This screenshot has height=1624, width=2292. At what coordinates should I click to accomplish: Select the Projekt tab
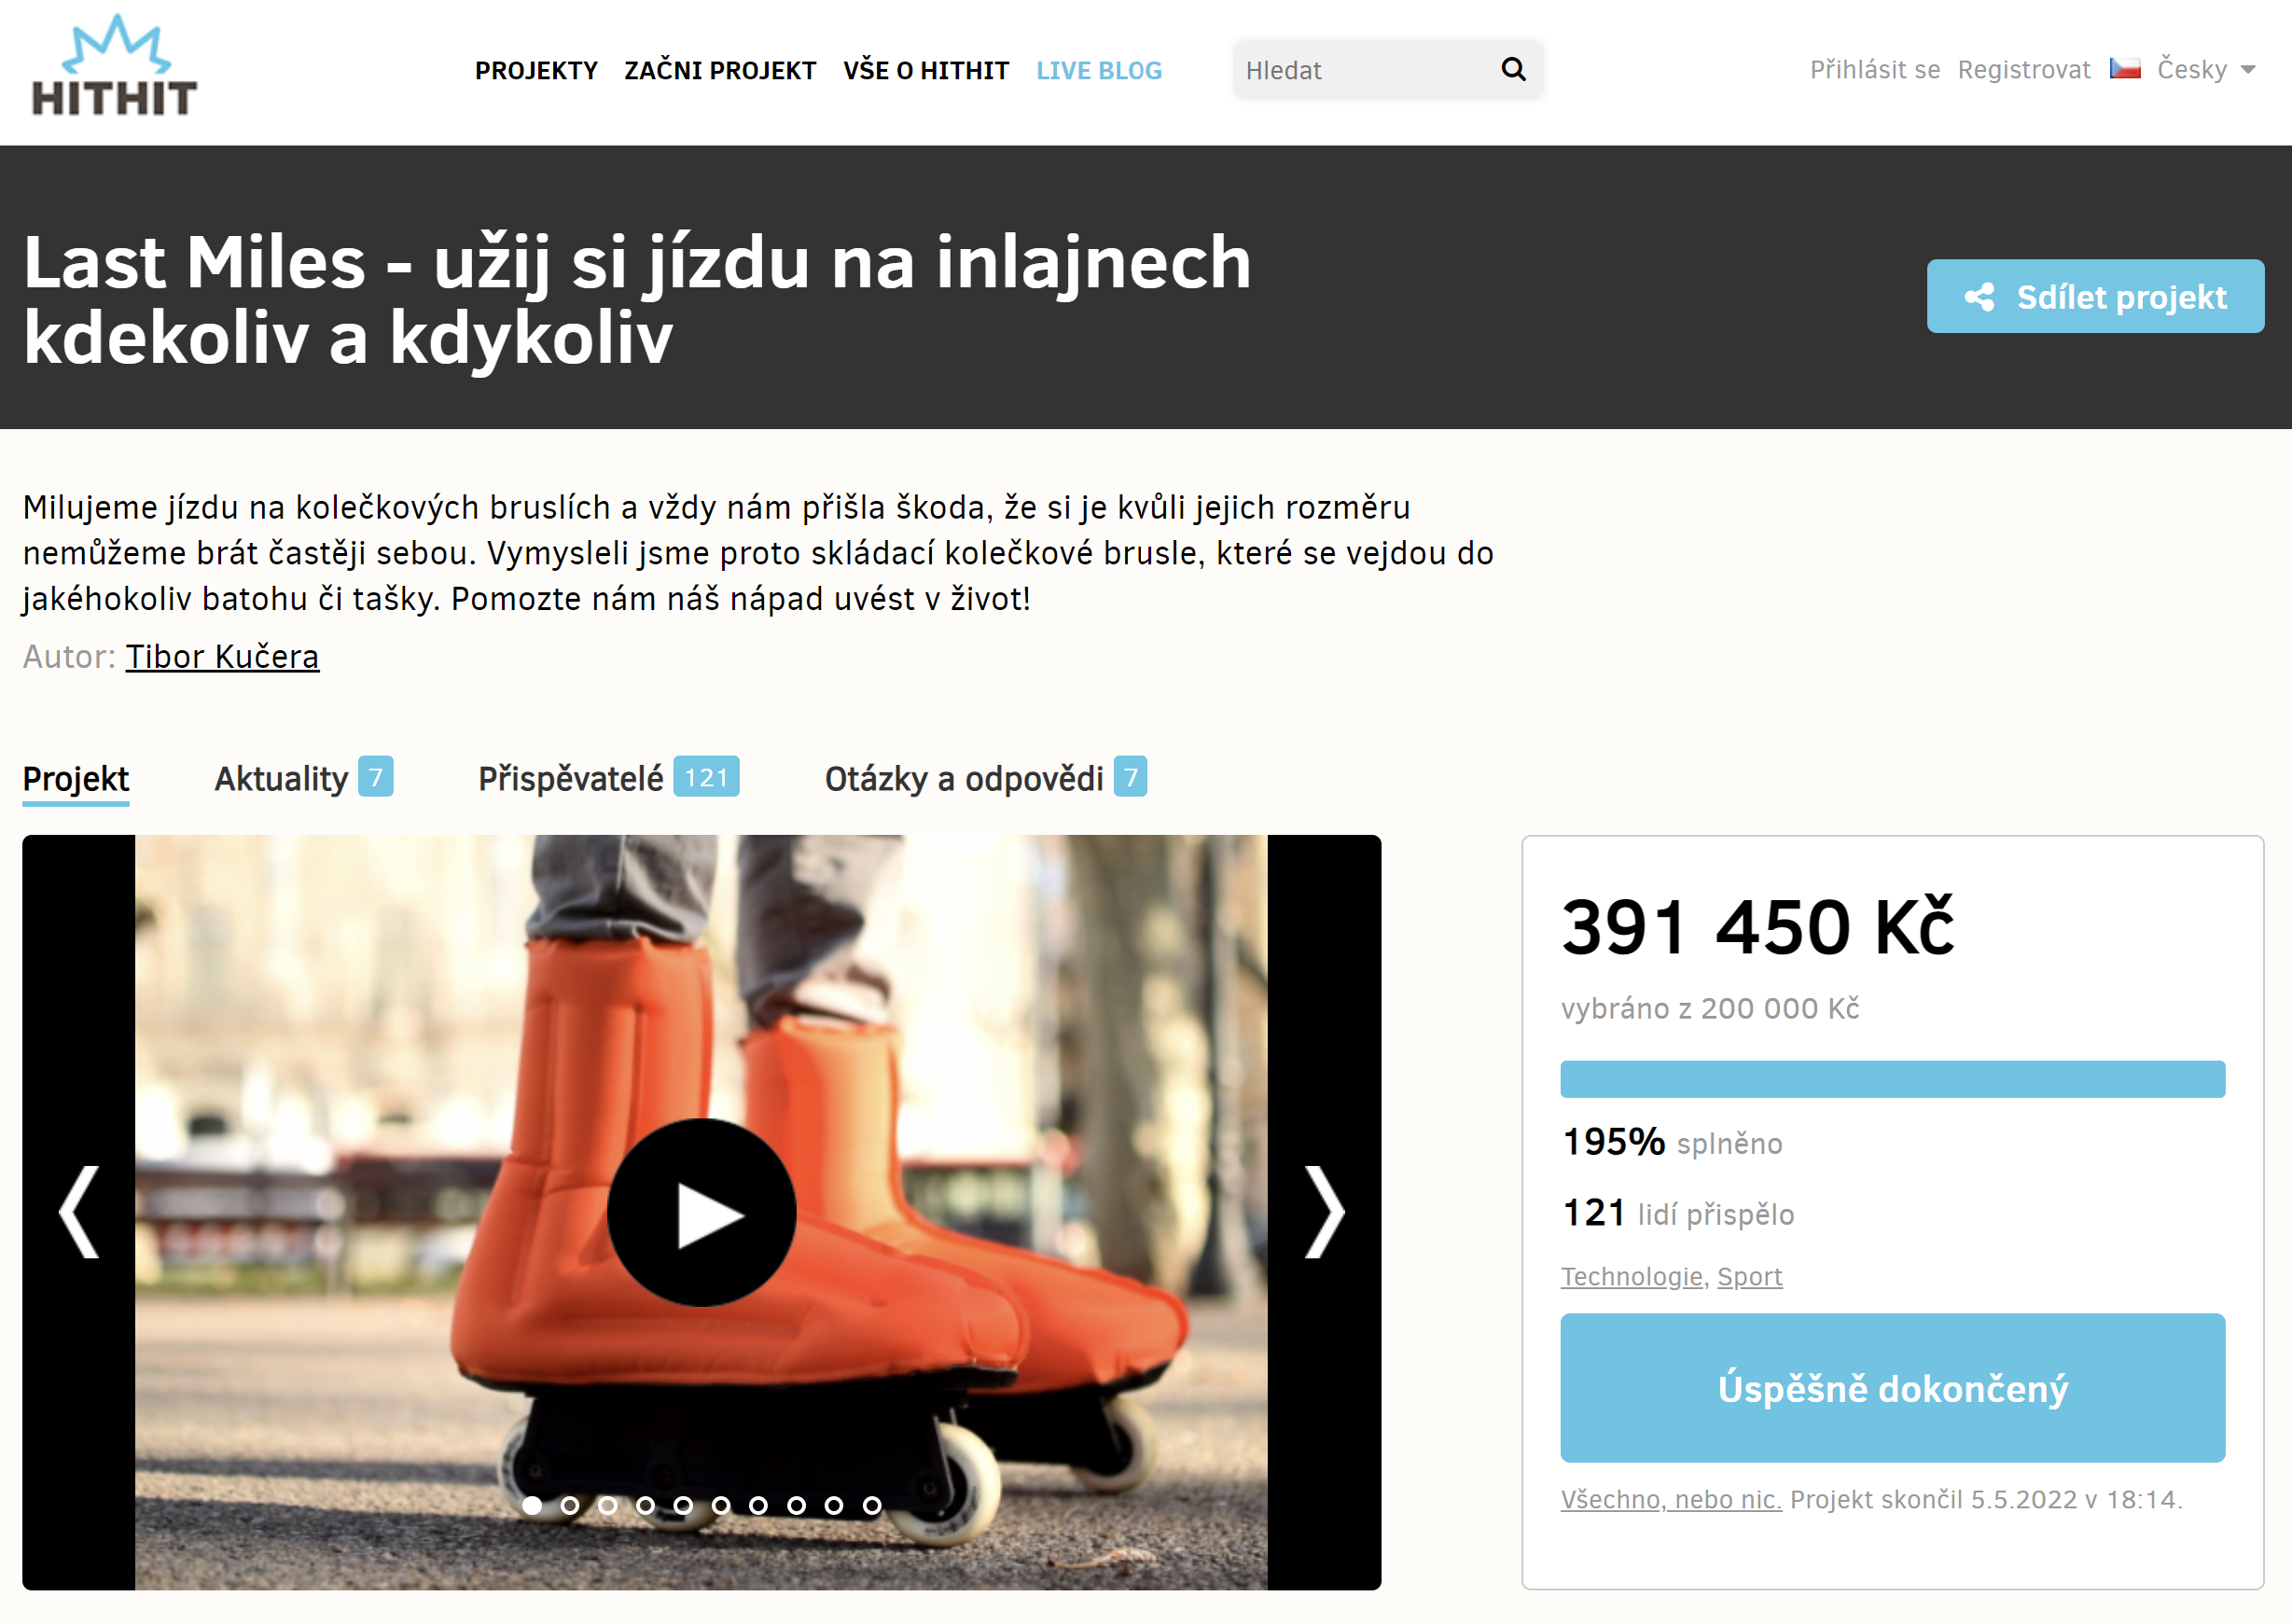point(76,779)
